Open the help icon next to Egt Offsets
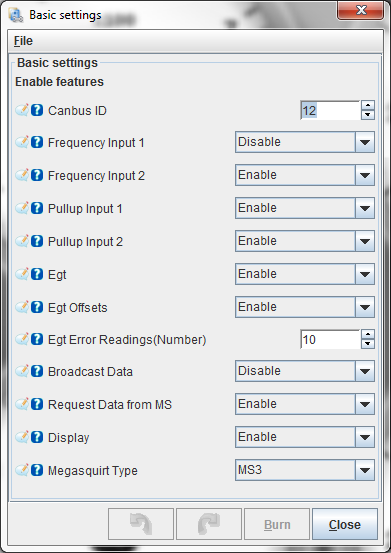This screenshot has height=553, width=391. pyautogui.click(x=37, y=307)
